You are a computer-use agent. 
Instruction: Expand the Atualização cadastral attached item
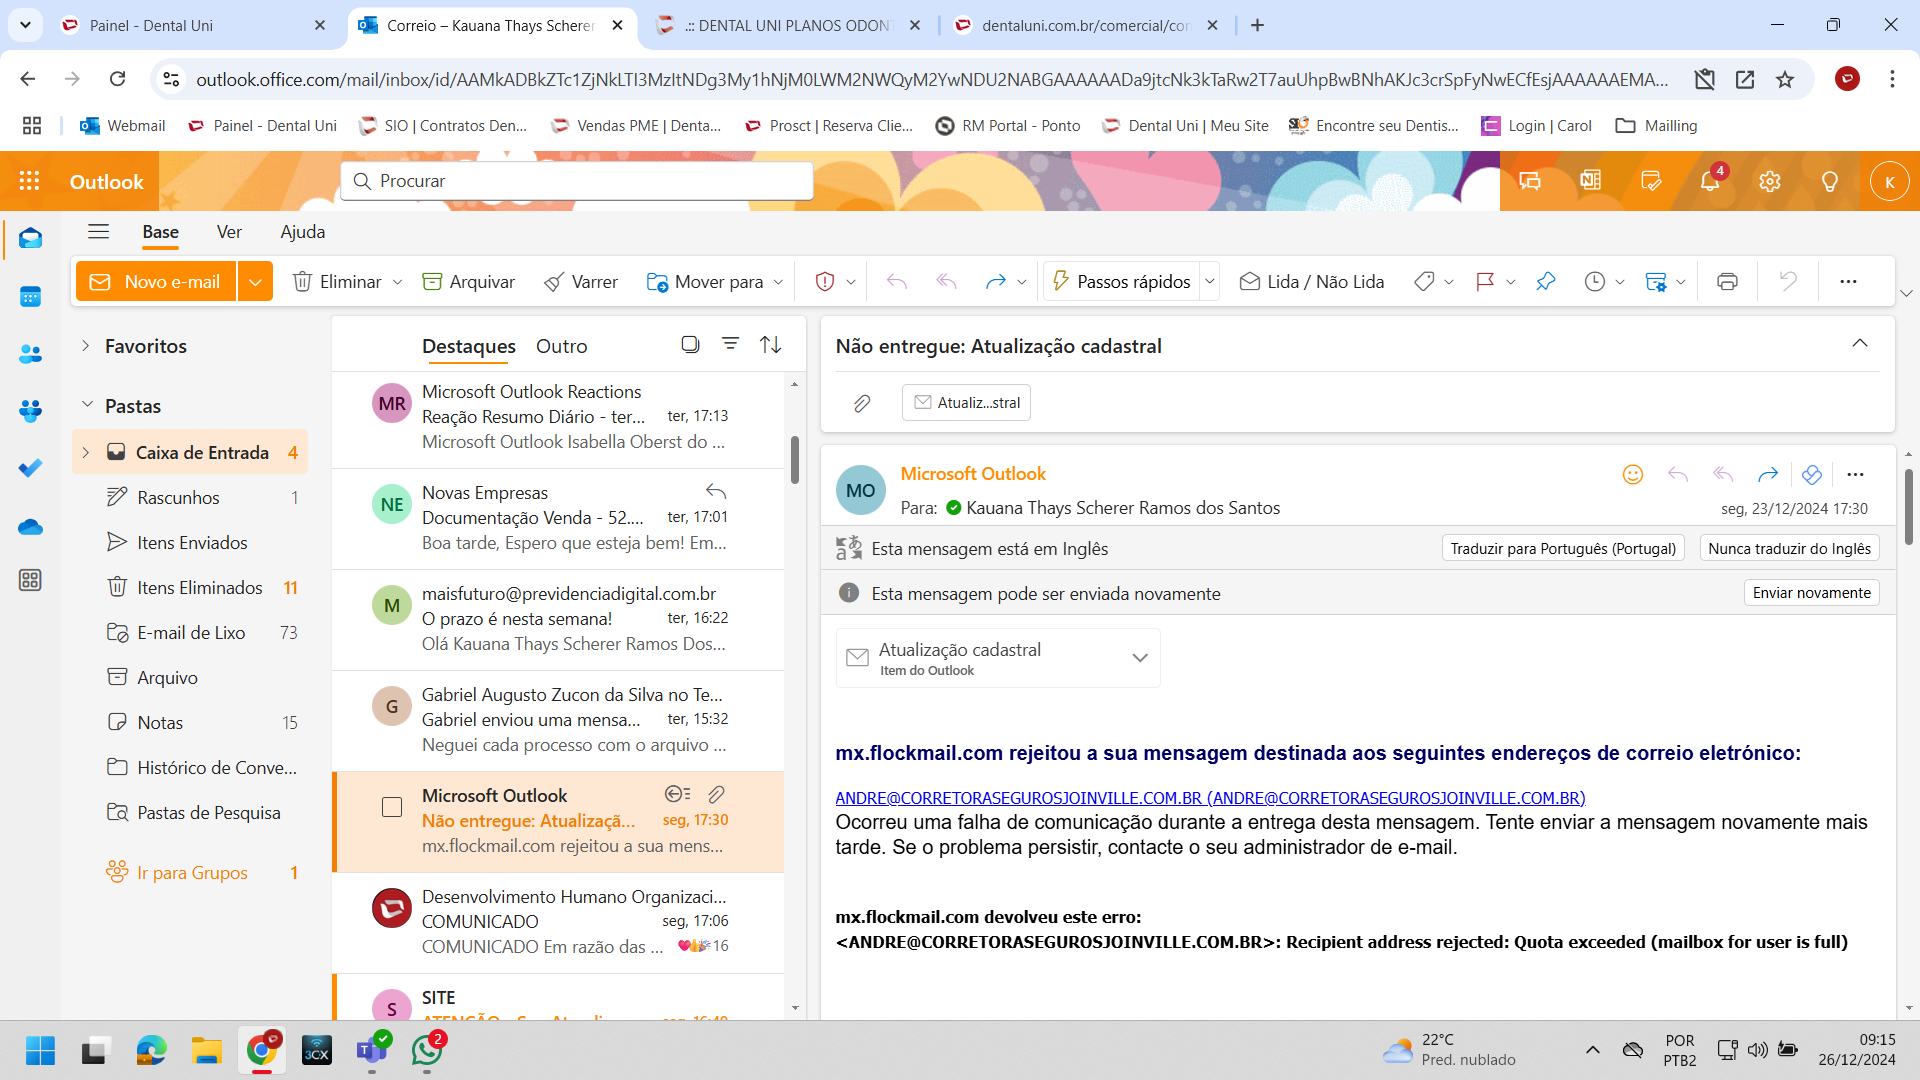tap(1140, 658)
